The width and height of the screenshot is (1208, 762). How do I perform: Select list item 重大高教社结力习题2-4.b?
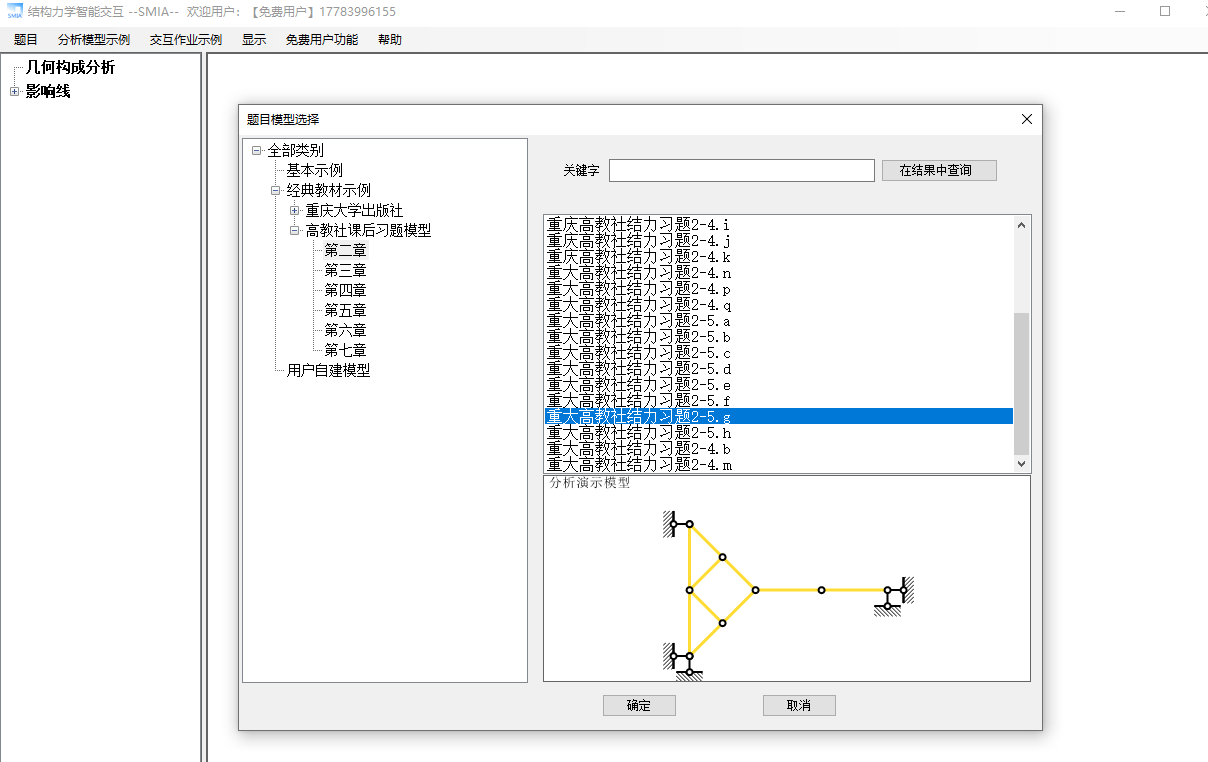click(x=778, y=449)
